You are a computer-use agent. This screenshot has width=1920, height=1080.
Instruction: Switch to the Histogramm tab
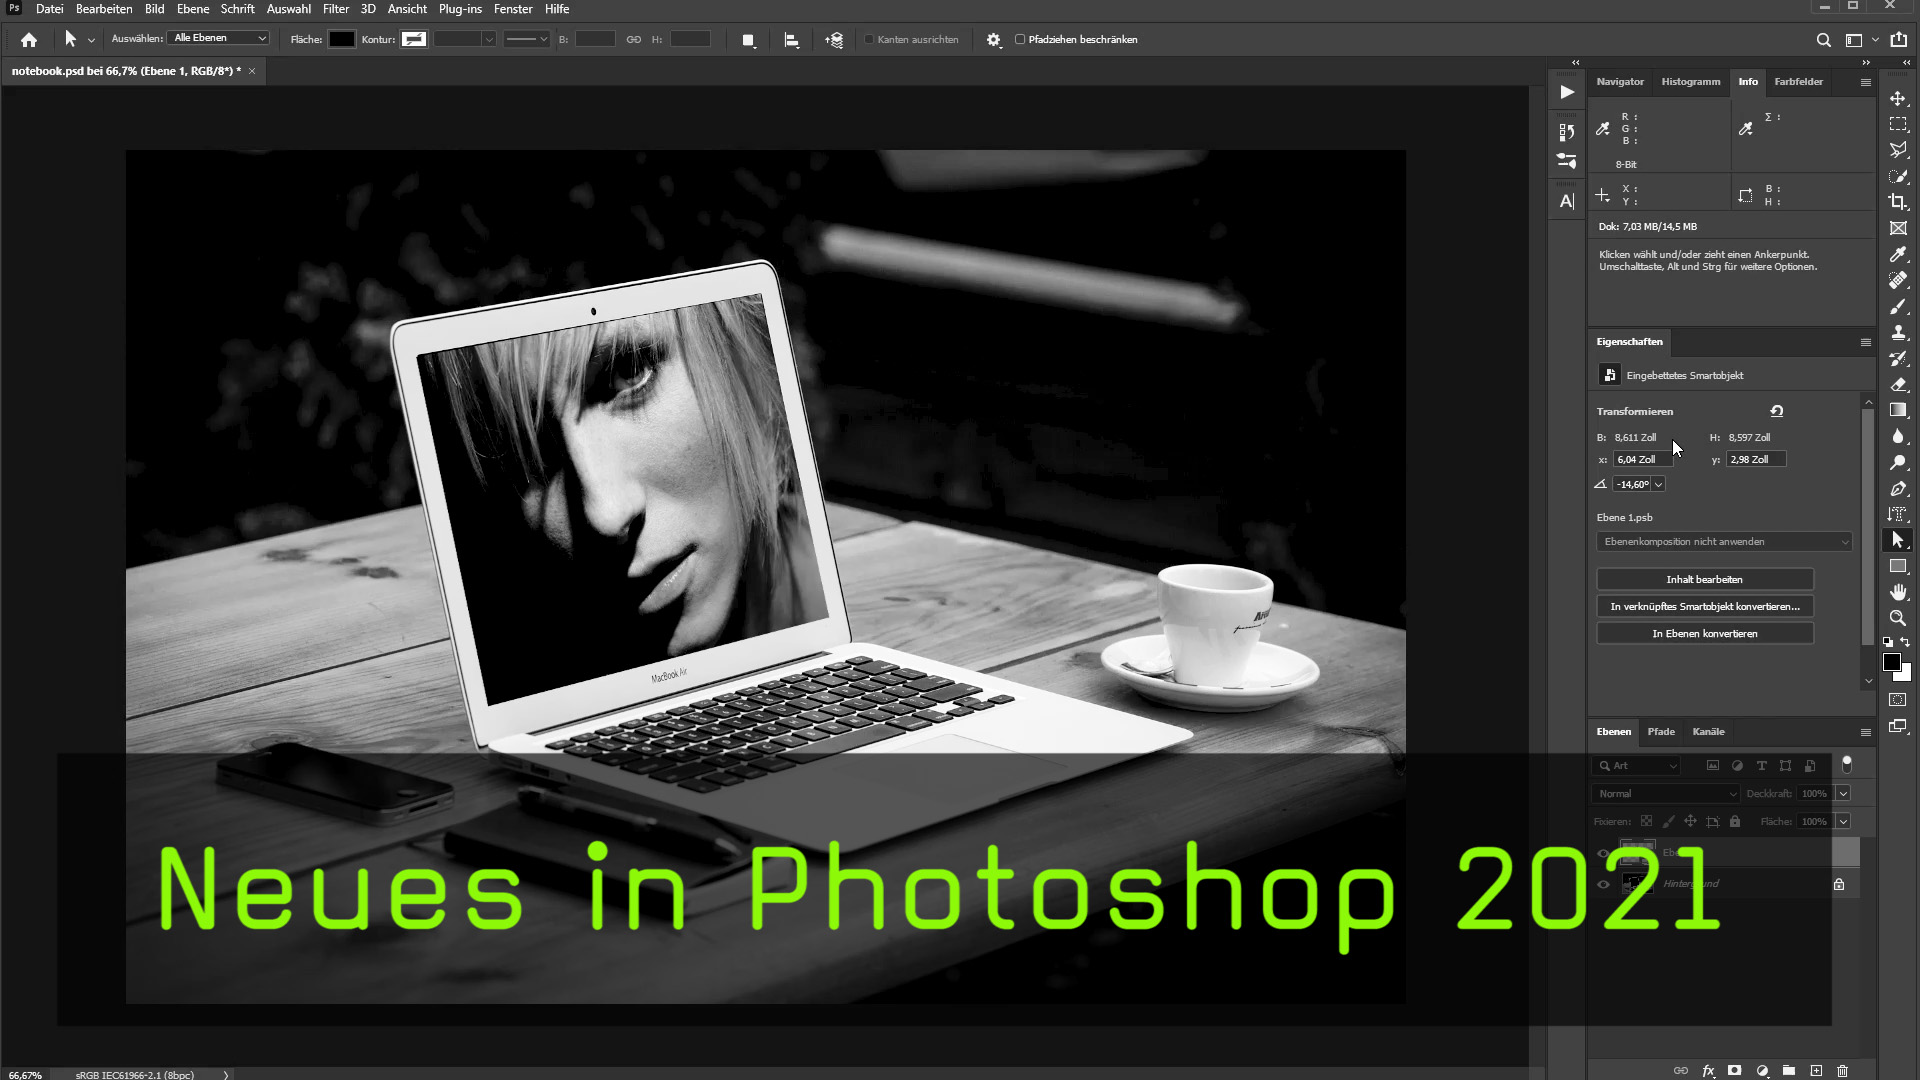(x=1690, y=82)
